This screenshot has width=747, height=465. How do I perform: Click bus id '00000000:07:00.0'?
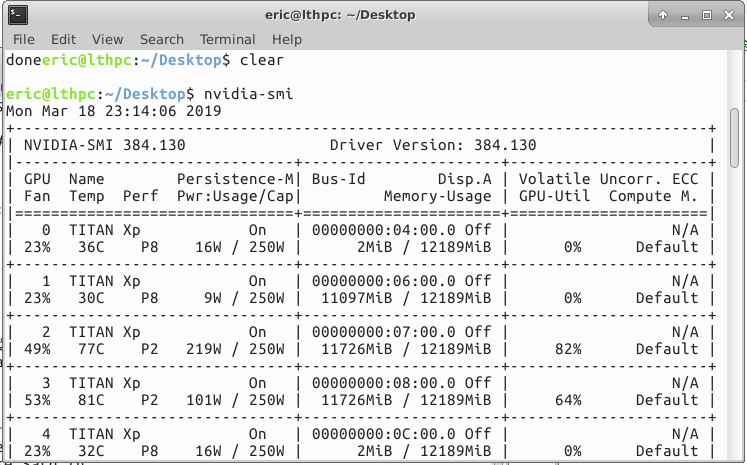[x=384, y=332]
